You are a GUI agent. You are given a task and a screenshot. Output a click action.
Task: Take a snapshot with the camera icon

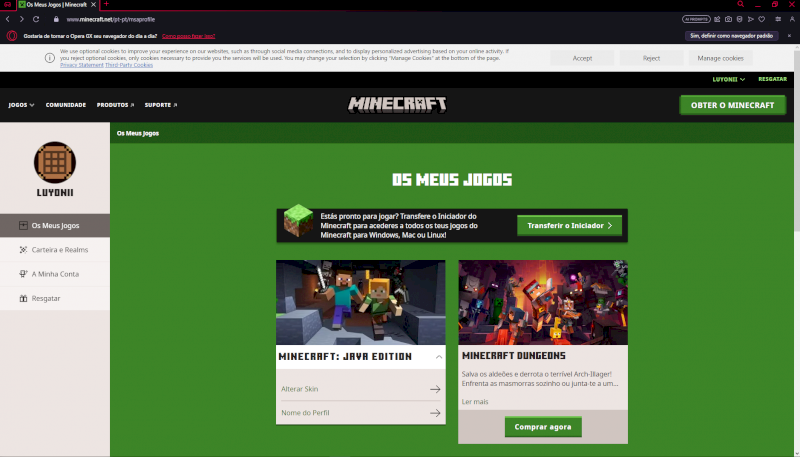click(728, 19)
